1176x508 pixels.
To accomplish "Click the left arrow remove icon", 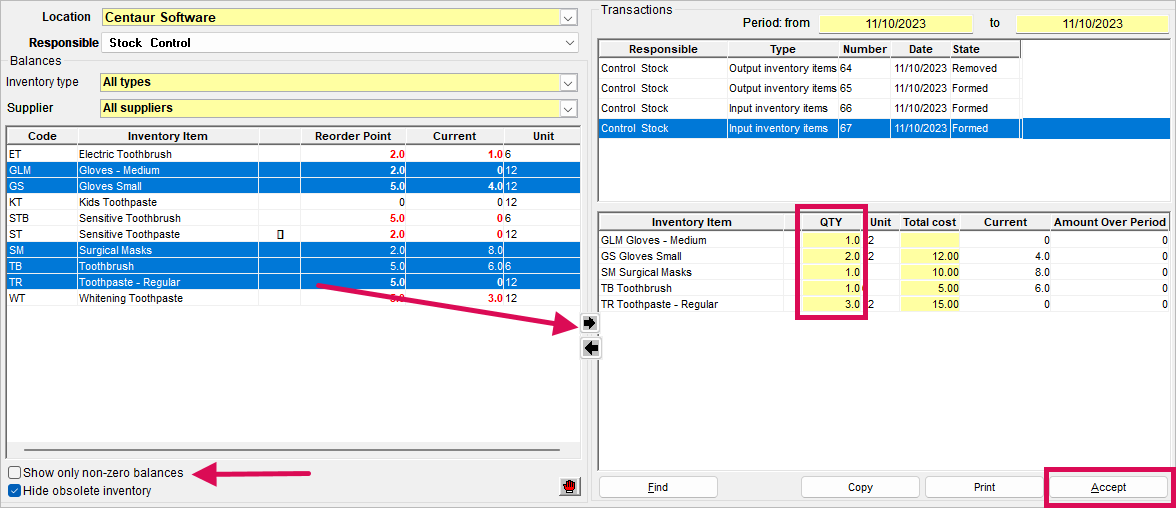I will [x=590, y=348].
